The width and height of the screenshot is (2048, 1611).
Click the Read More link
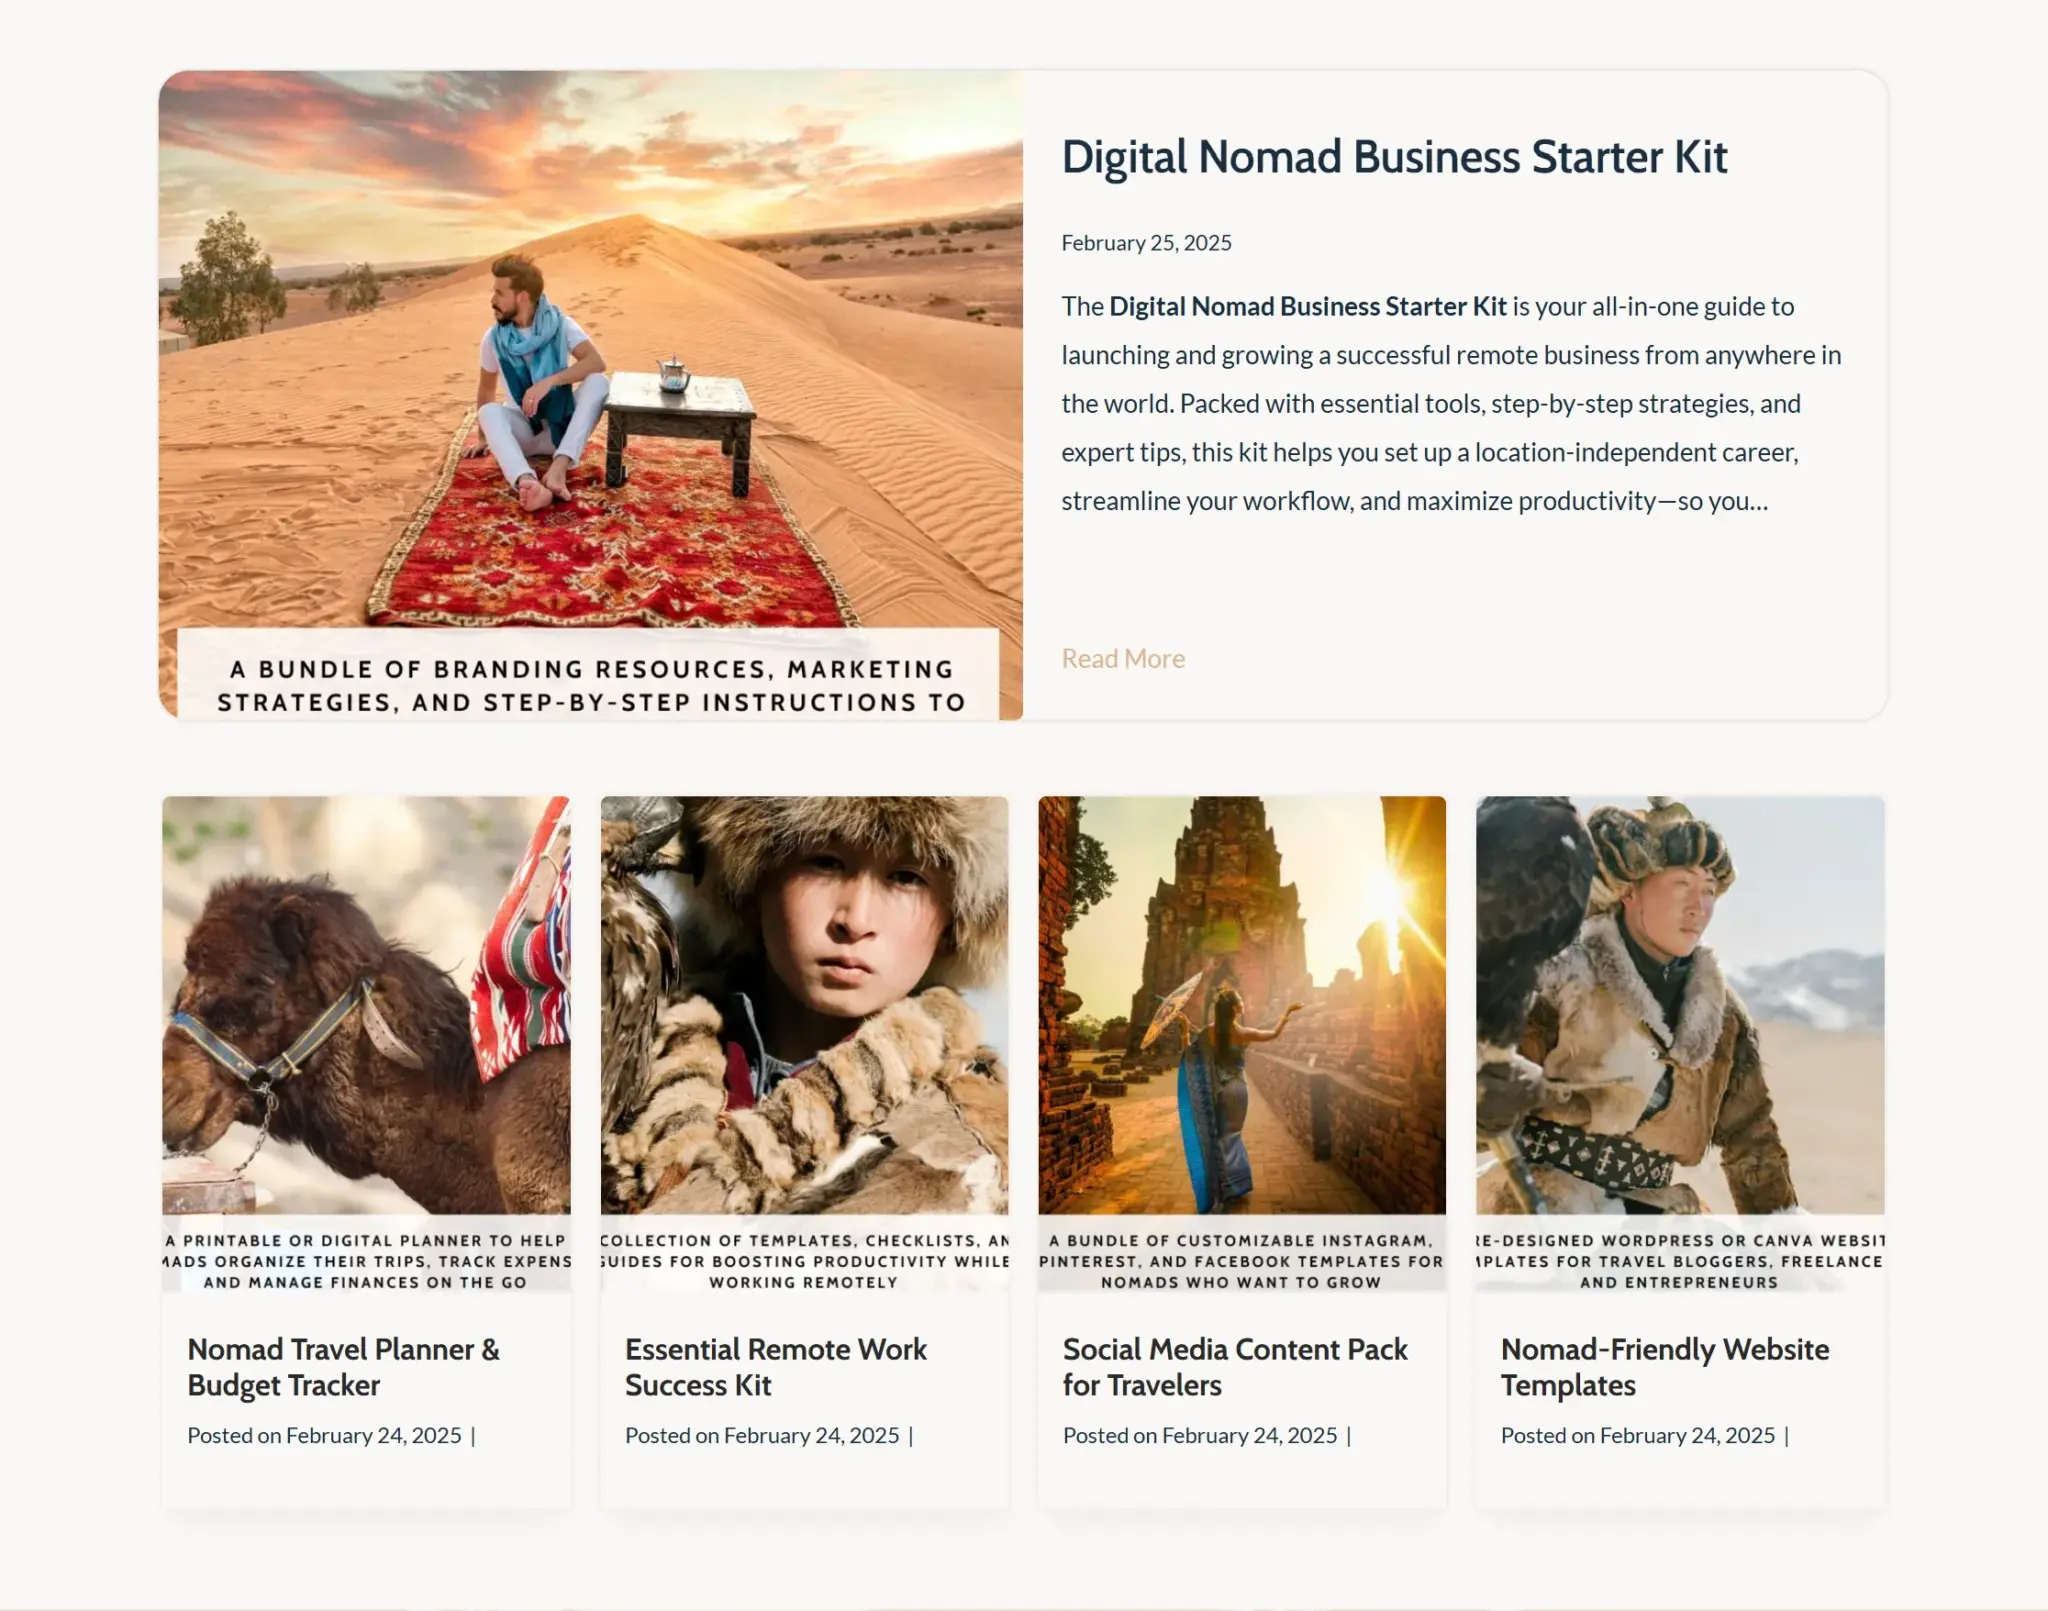(x=1123, y=659)
